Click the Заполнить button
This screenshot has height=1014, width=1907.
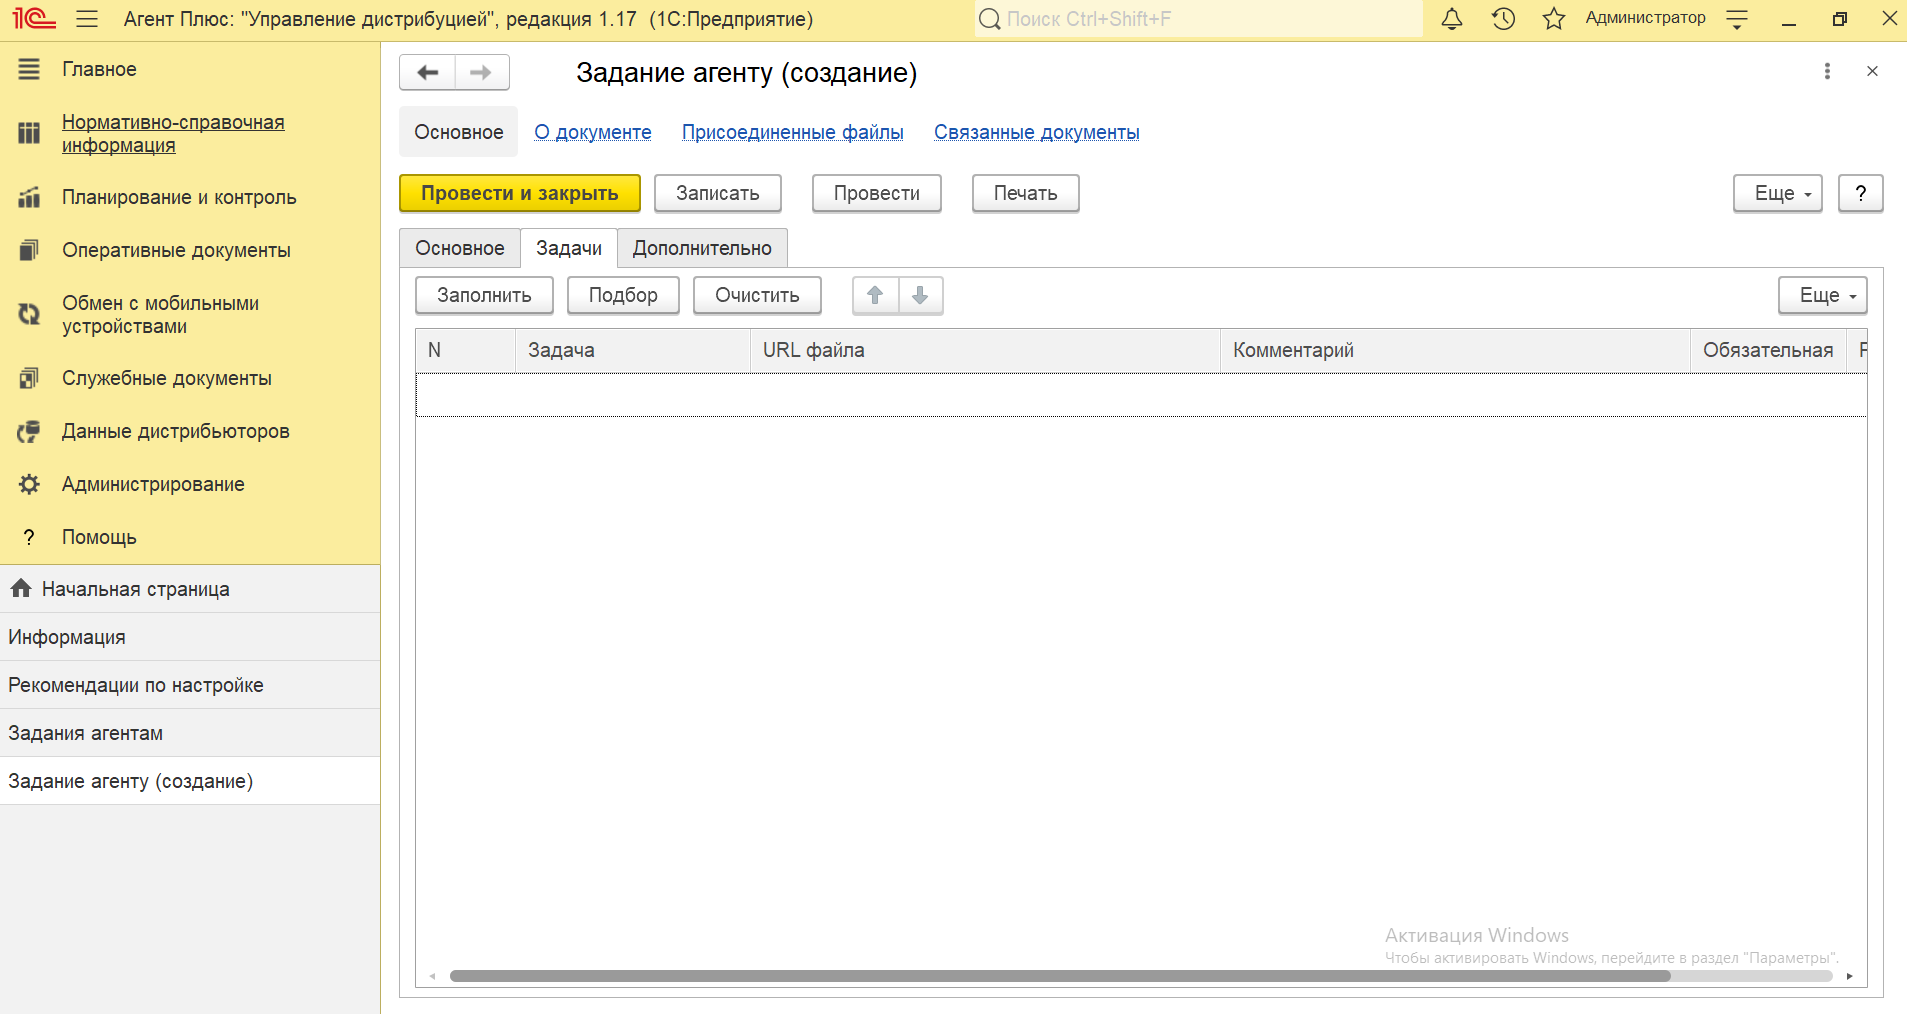[x=484, y=295]
